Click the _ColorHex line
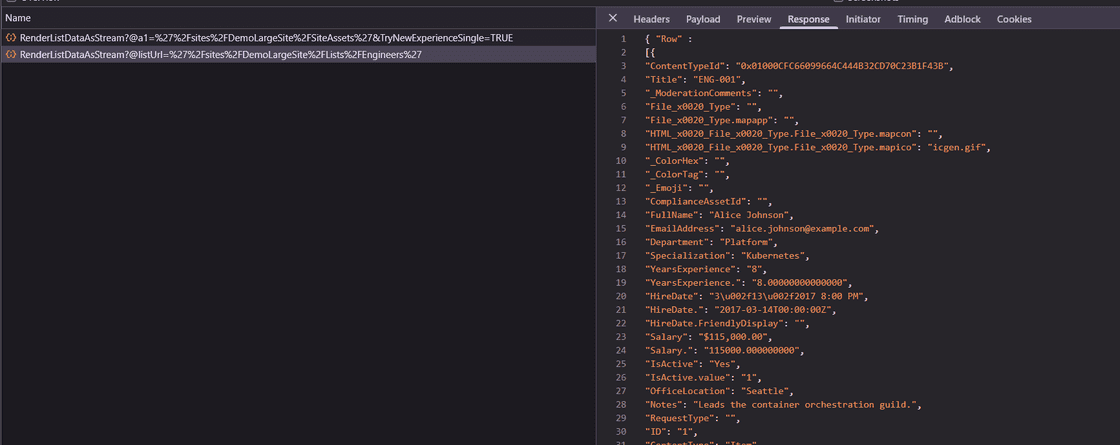This screenshot has width=1120, height=445. tap(686, 161)
